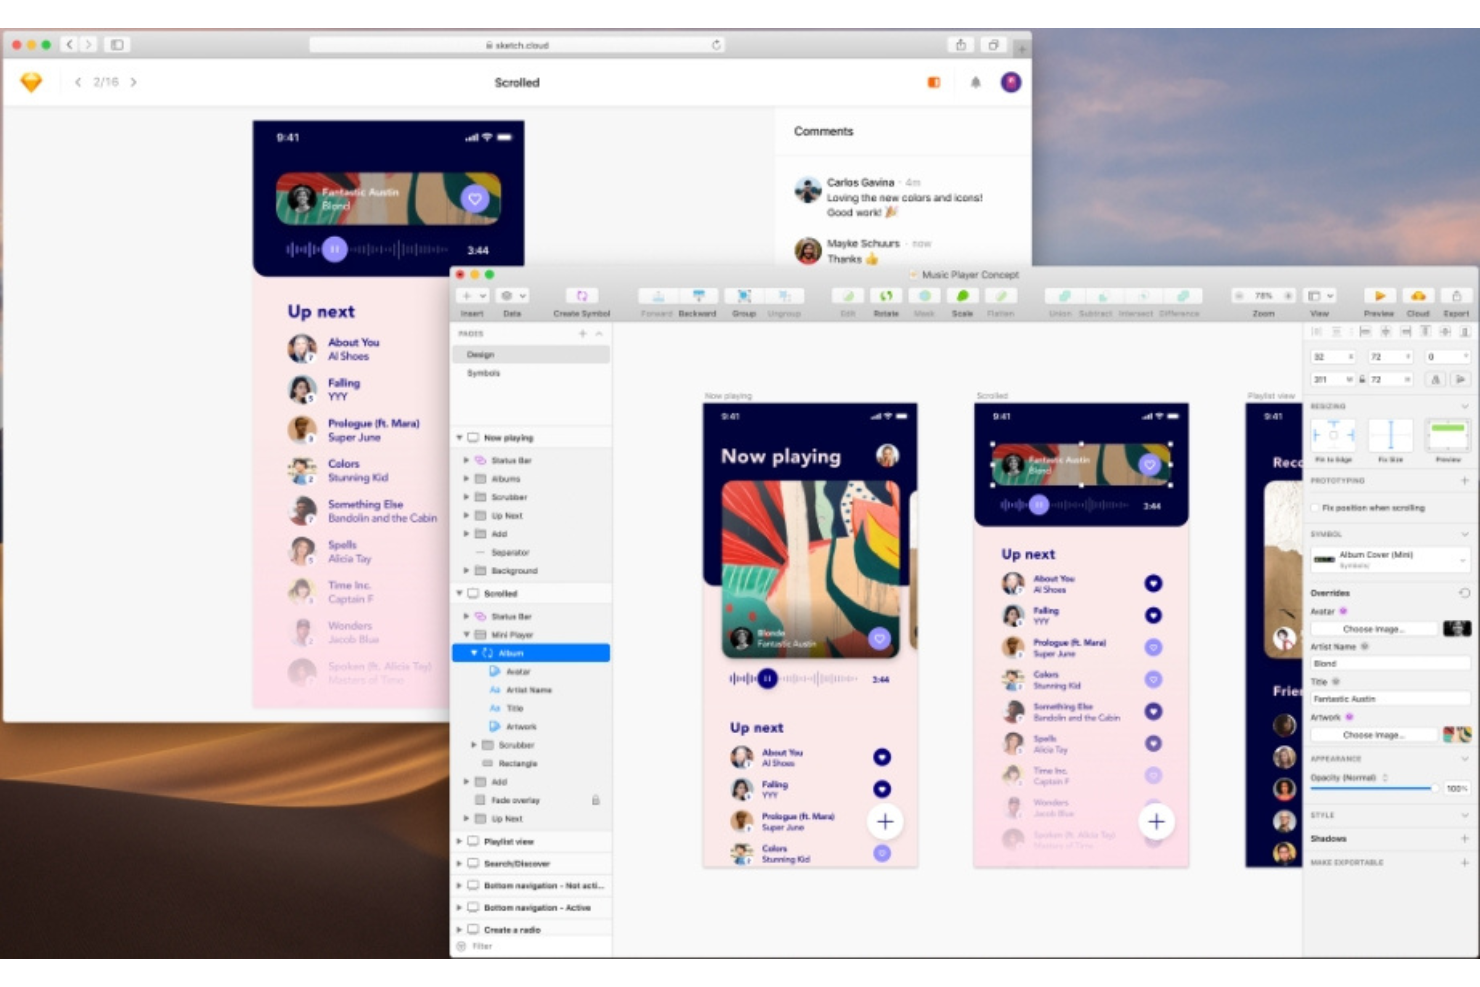The width and height of the screenshot is (1480, 987).
Task: Click the add page plus icon
Action: [582, 333]
